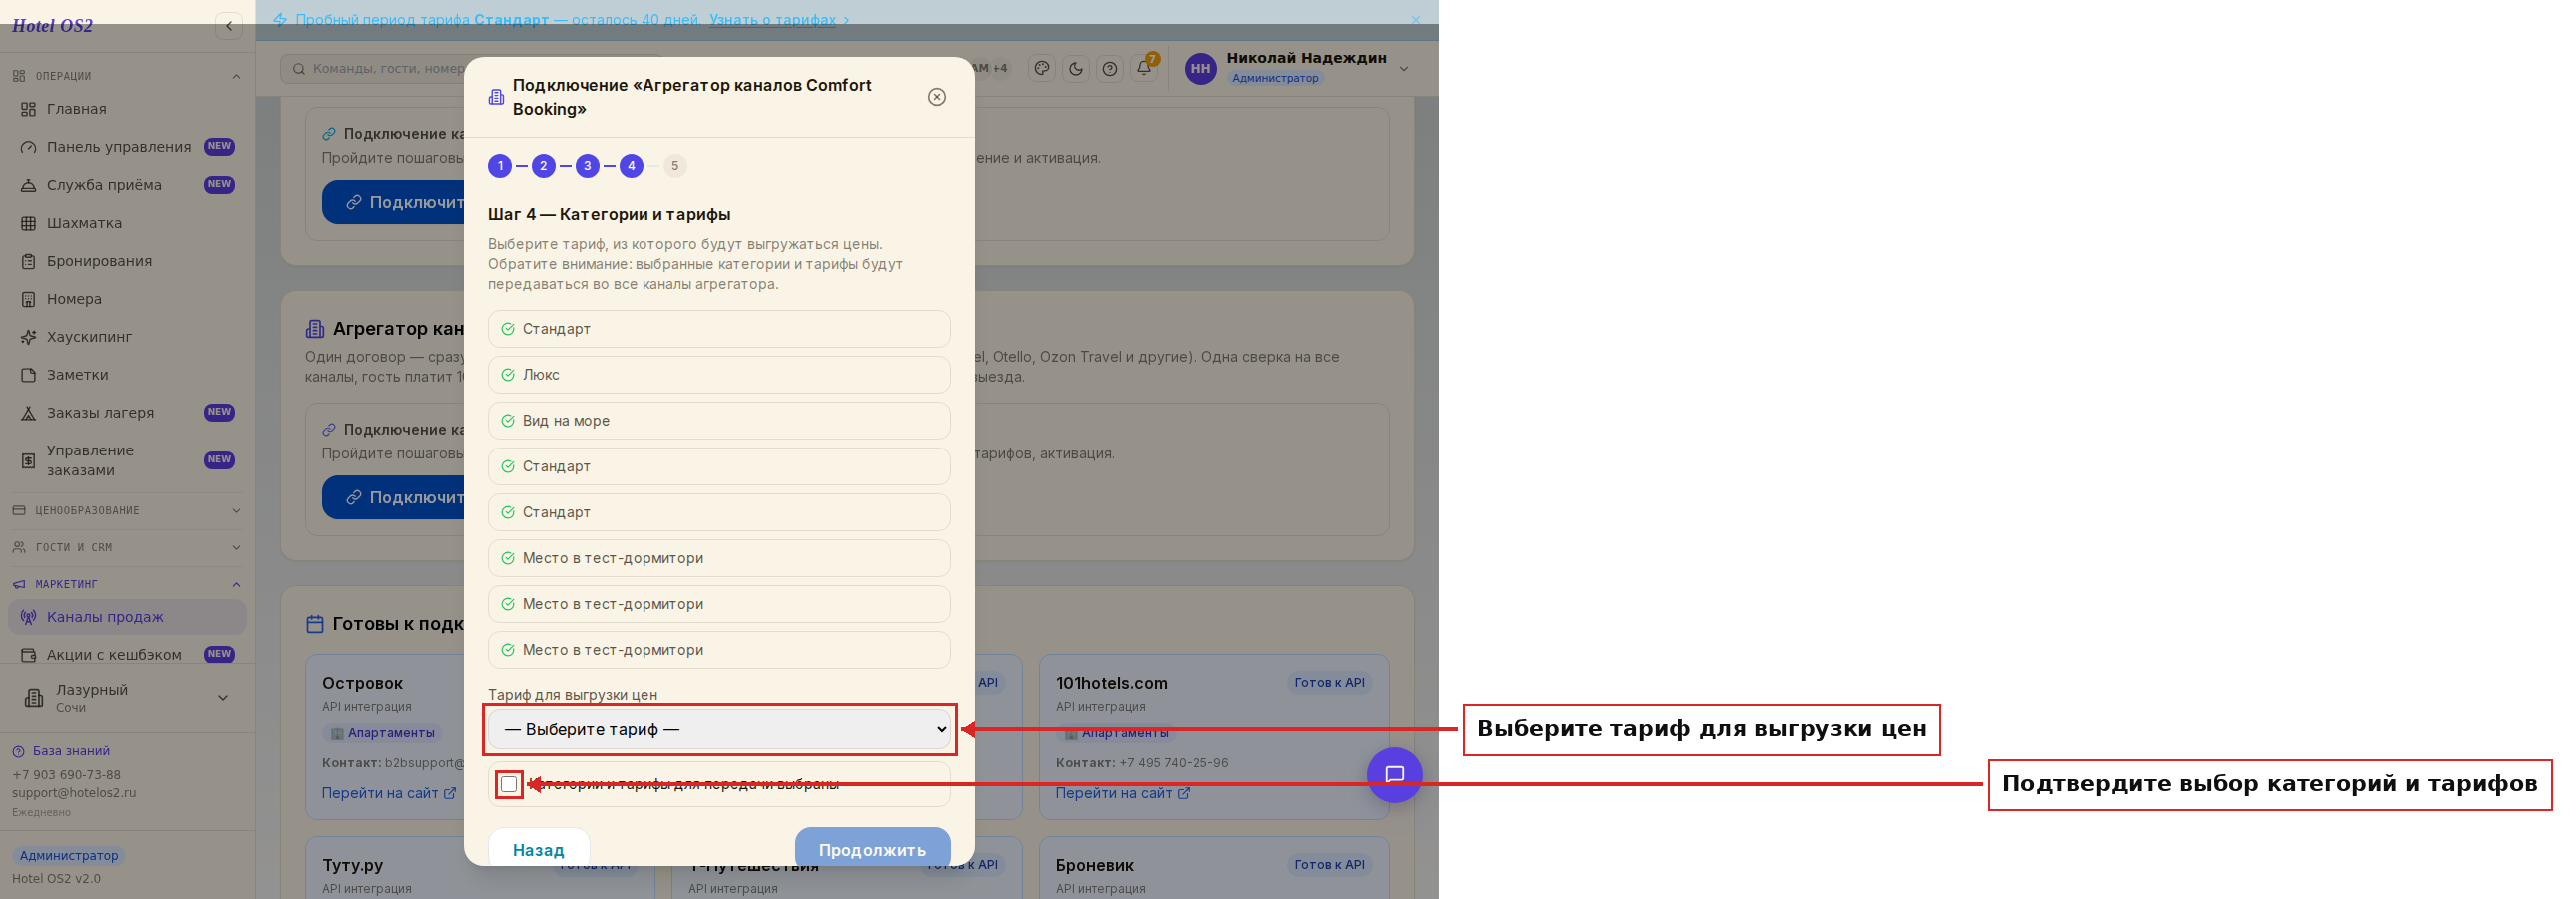Tick the categories and tariffs confirmation checkbox
Screen dimensions: 2576x899
click(x=509, y=784)
